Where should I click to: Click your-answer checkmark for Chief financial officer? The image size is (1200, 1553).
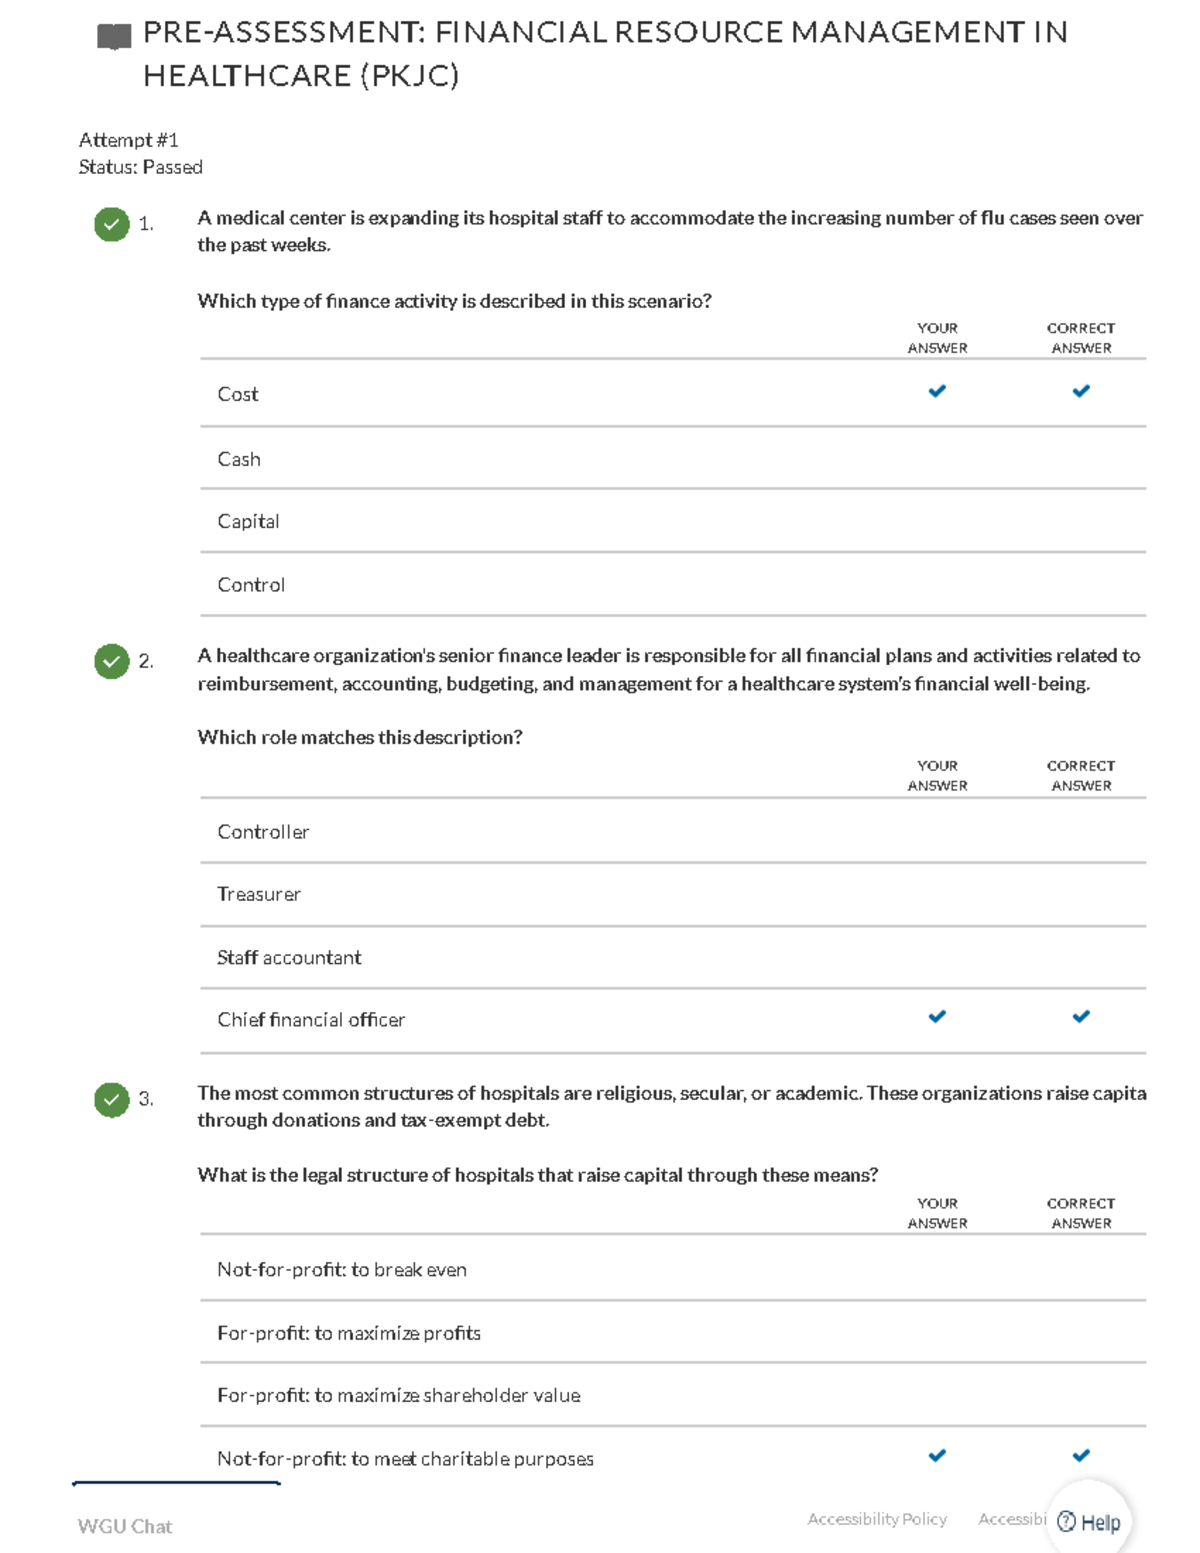click(x=937, y=1017)
